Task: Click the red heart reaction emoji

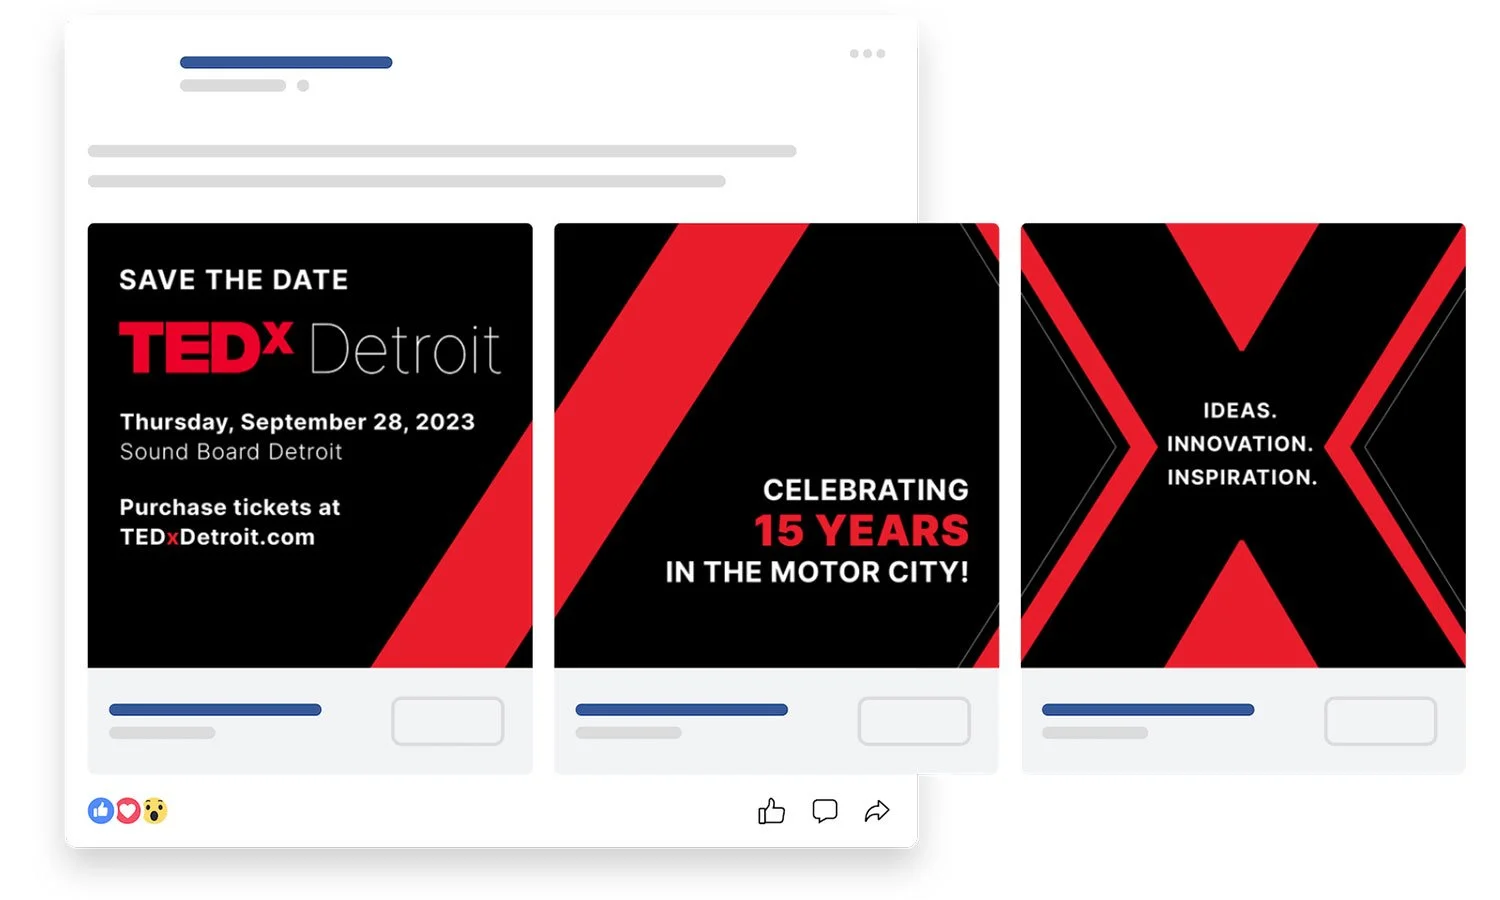Action: pyautogui.click(x=128, y=811)
